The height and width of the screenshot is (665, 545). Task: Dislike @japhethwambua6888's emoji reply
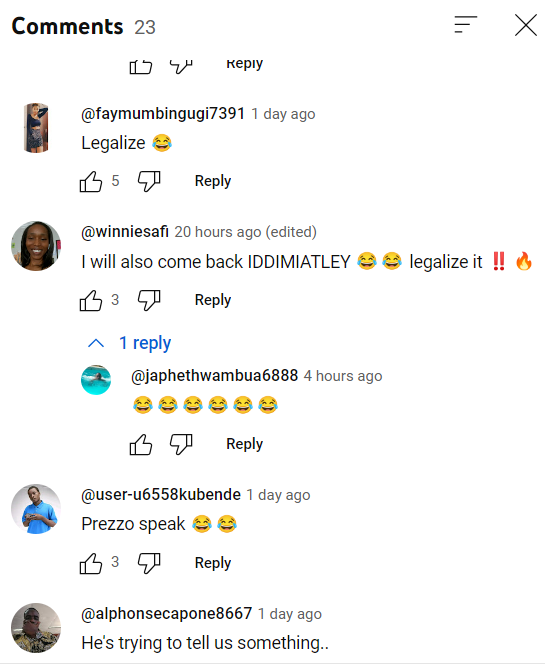pyautogui.click(x=181, y=444)
